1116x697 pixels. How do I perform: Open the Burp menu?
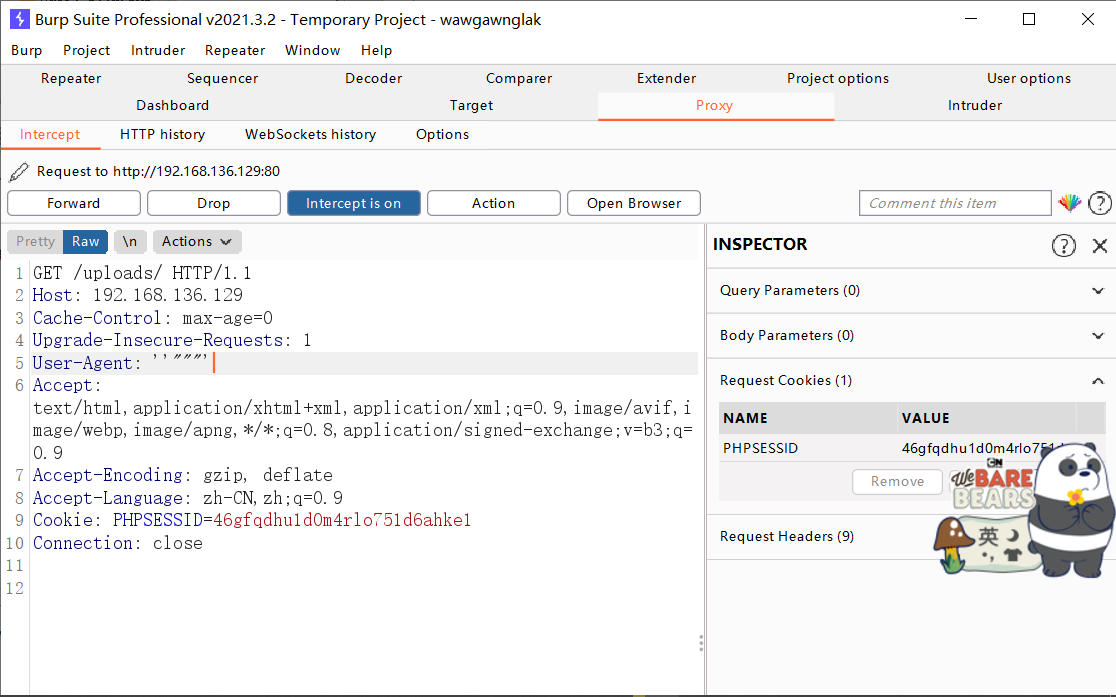tap(26, 51)
